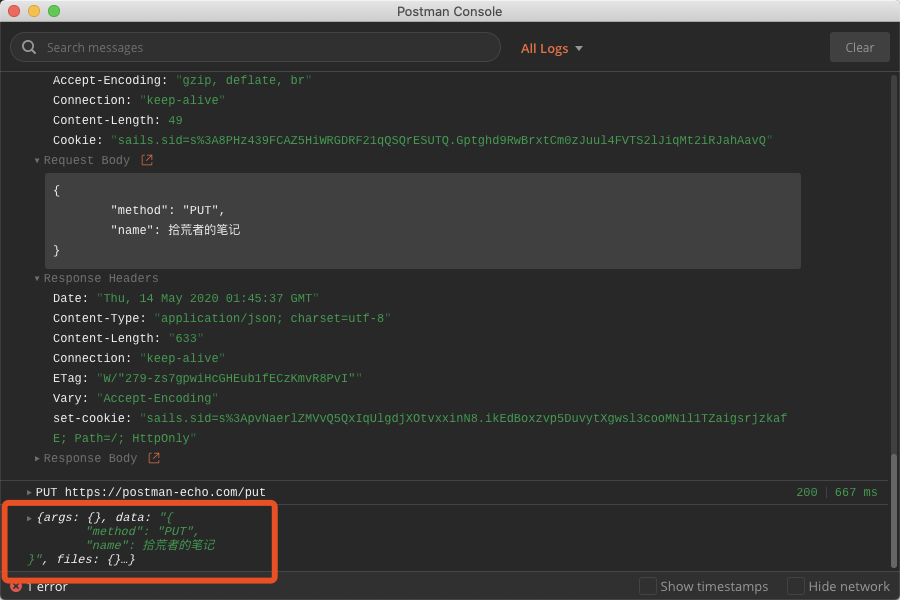Click the vertical scrollbar thumb
900x600 pixels.
893,510
